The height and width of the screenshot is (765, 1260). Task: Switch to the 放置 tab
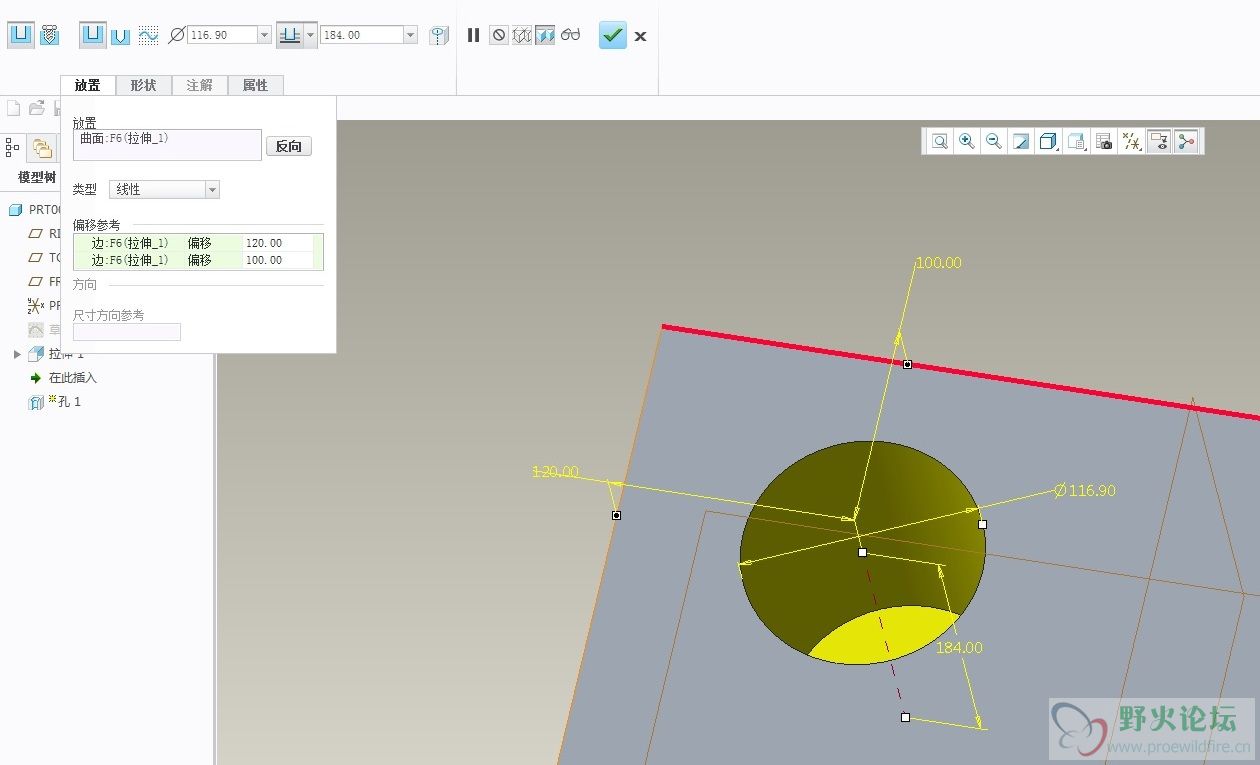[x=88, y=85]
